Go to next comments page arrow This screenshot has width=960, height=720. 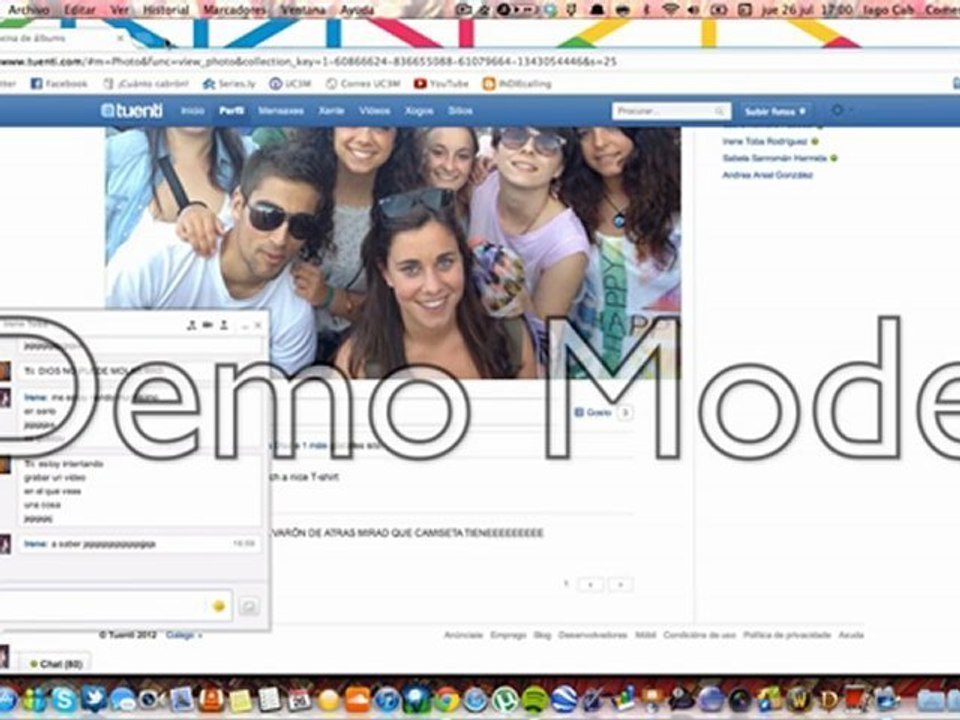(x=620, y=585)
